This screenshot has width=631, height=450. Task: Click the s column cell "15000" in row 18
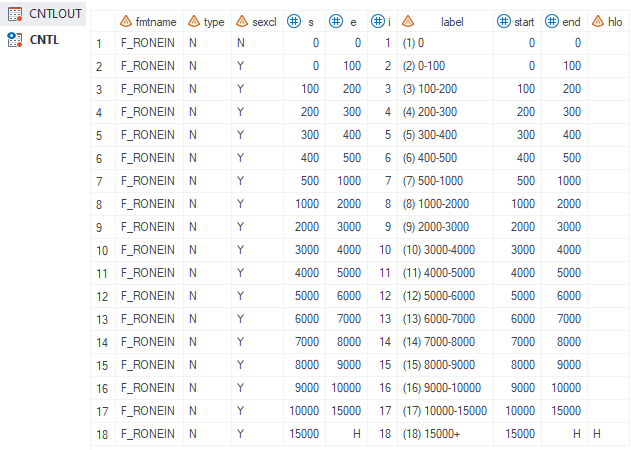[304, 433]
